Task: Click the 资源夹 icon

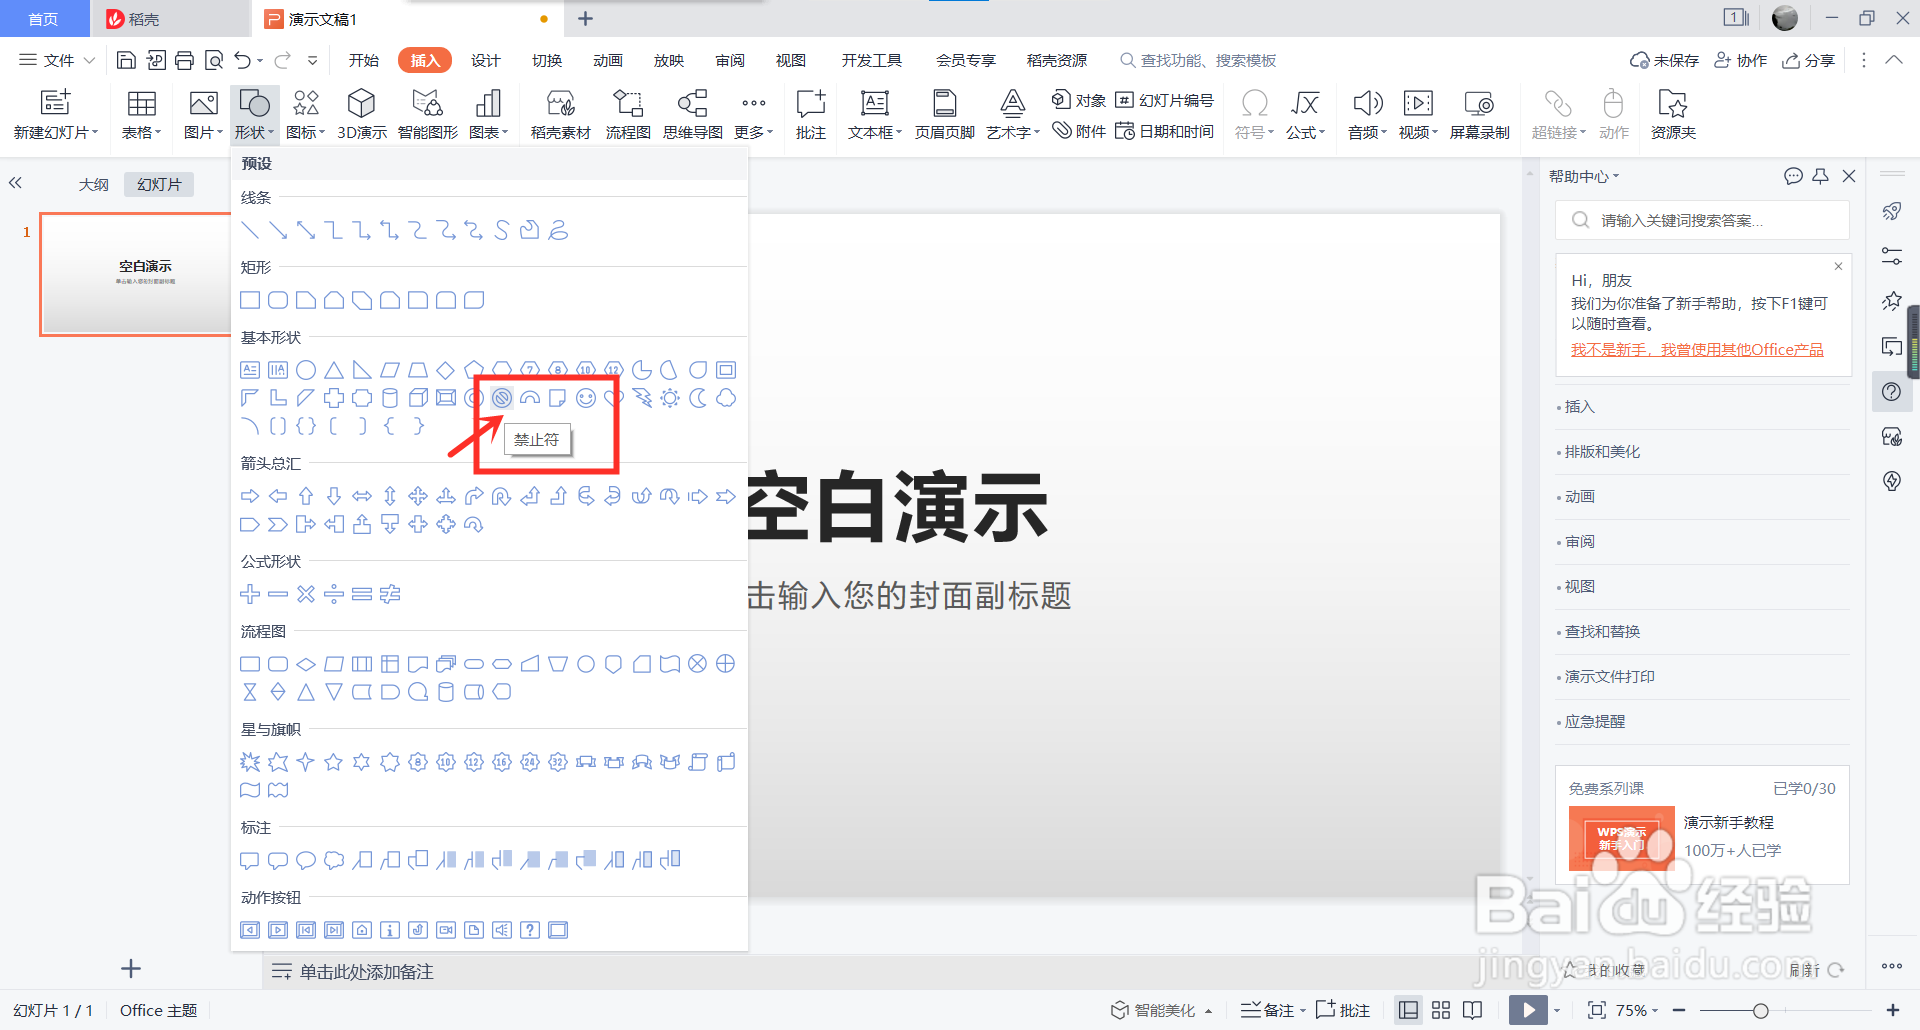Action: (1673, 114)
